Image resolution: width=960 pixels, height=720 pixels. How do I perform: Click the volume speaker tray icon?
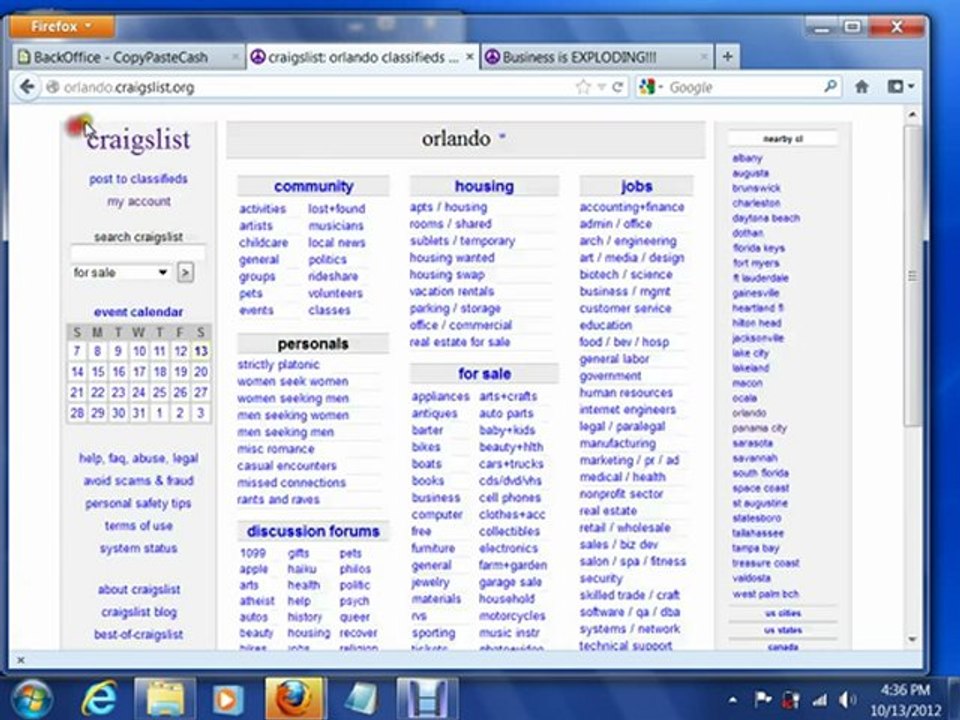[848, 700]
